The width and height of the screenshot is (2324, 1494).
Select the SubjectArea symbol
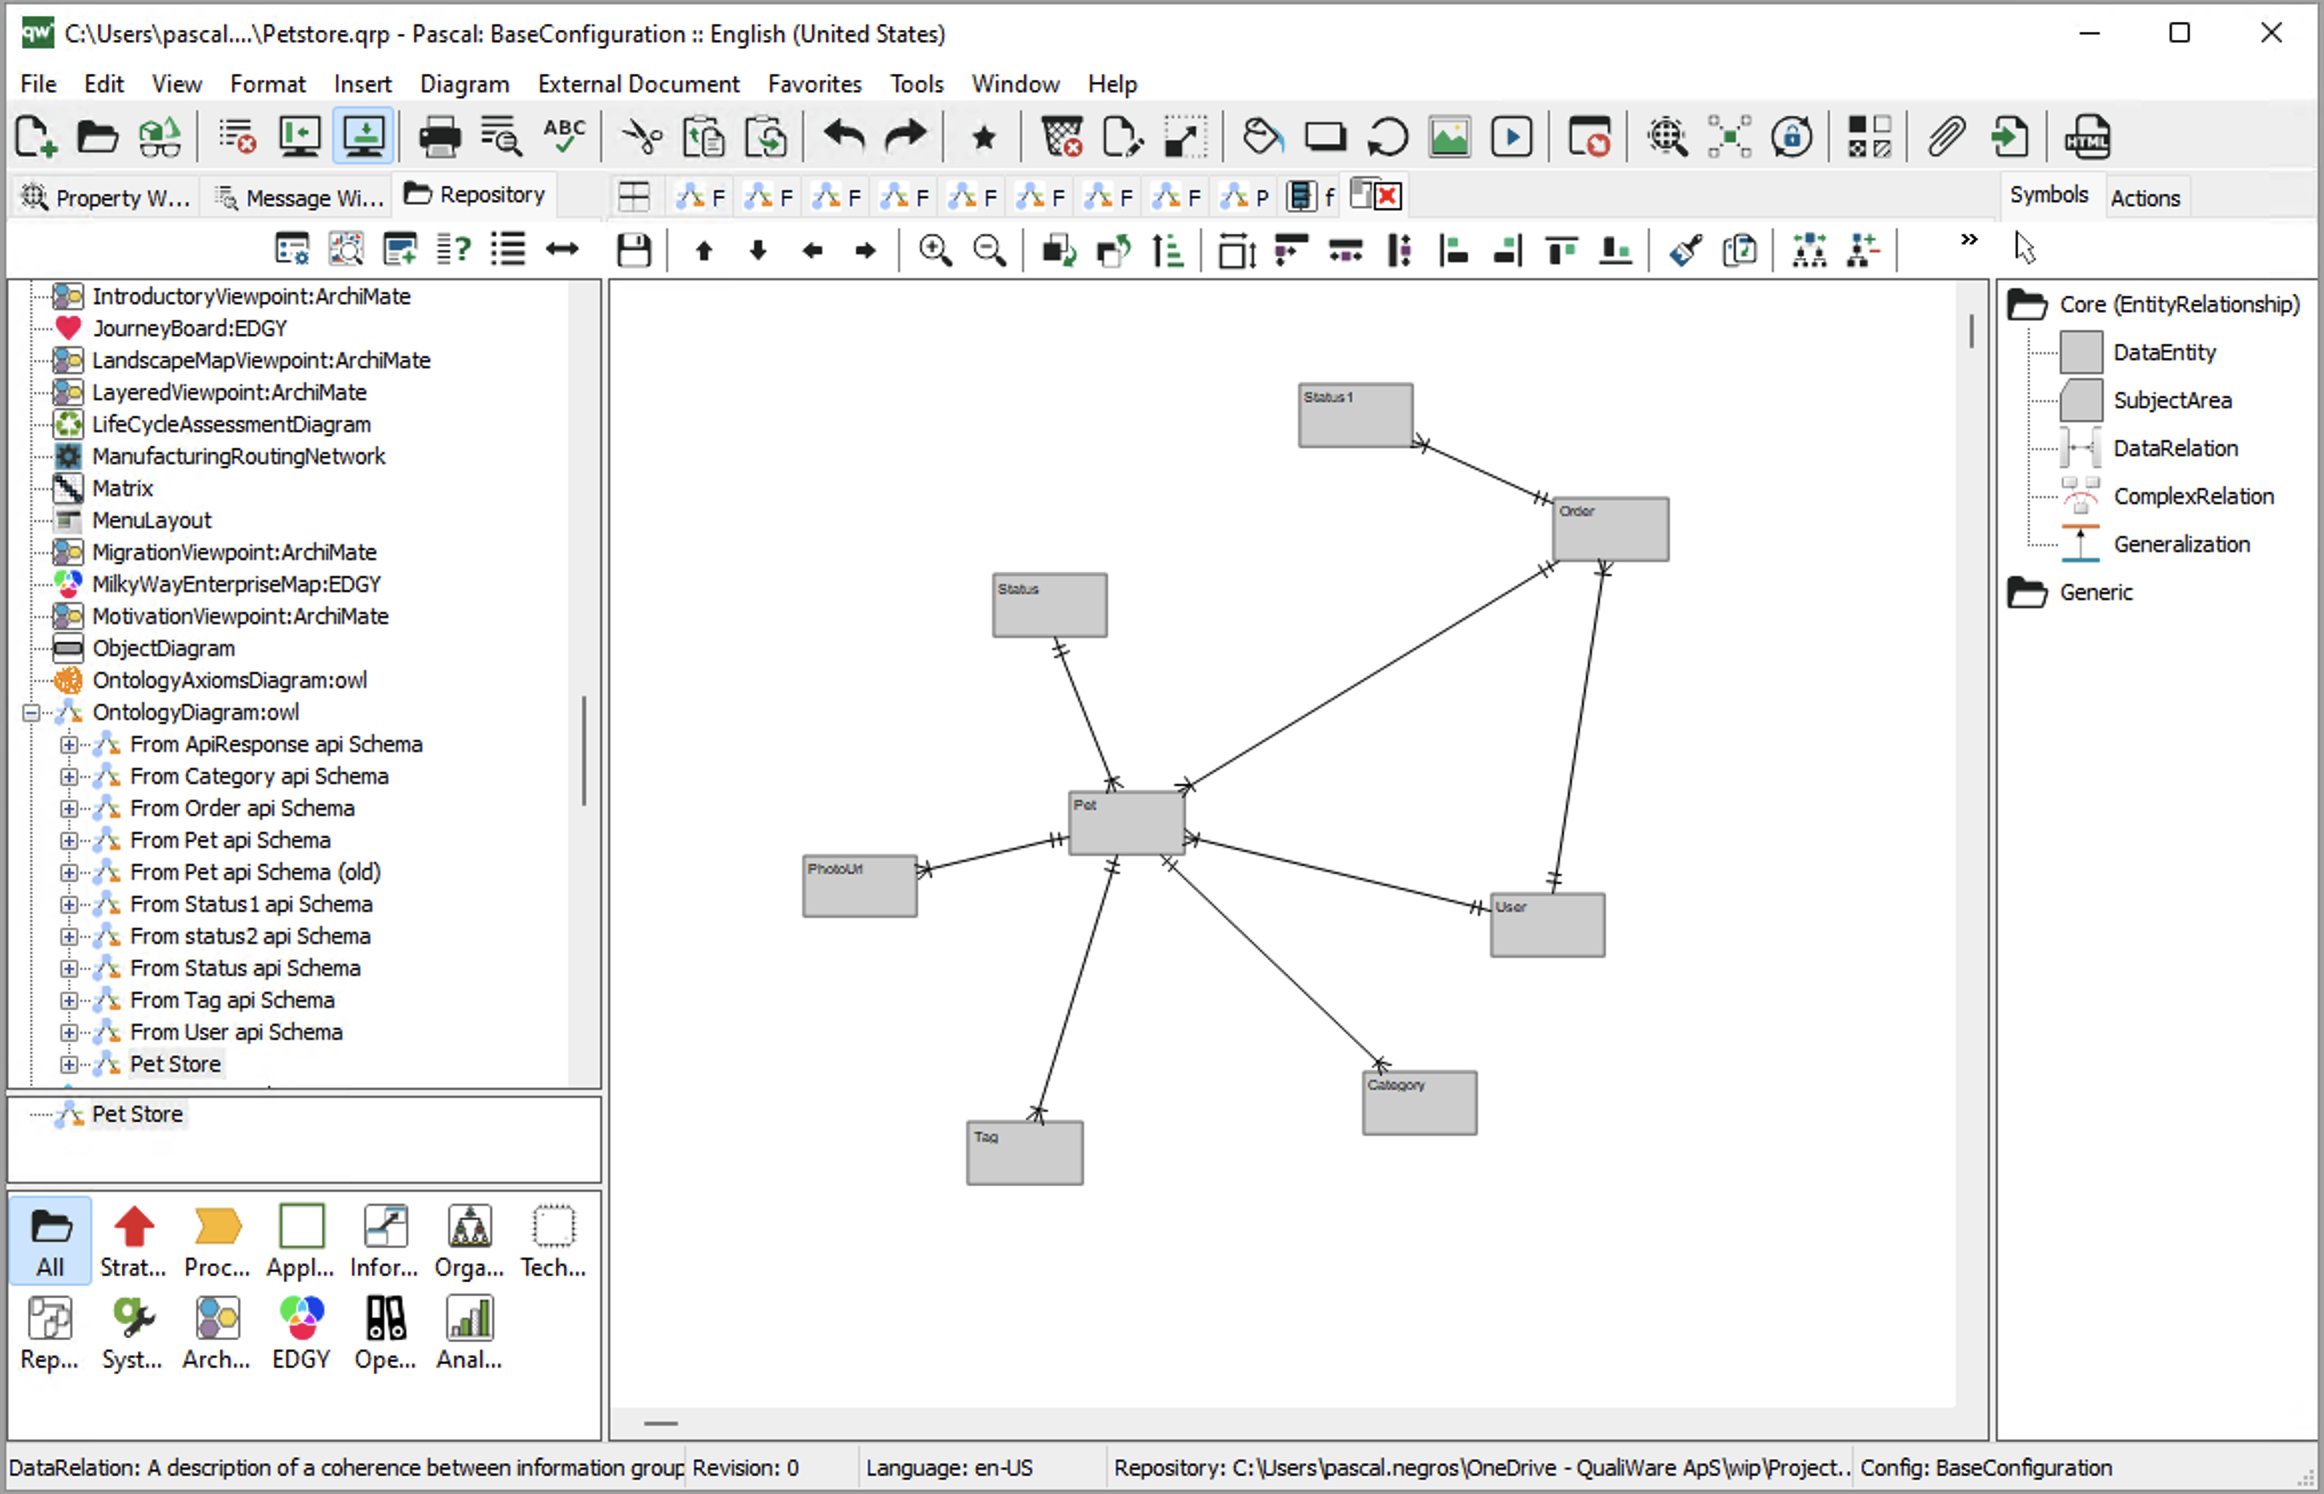tap(2172, 400)
